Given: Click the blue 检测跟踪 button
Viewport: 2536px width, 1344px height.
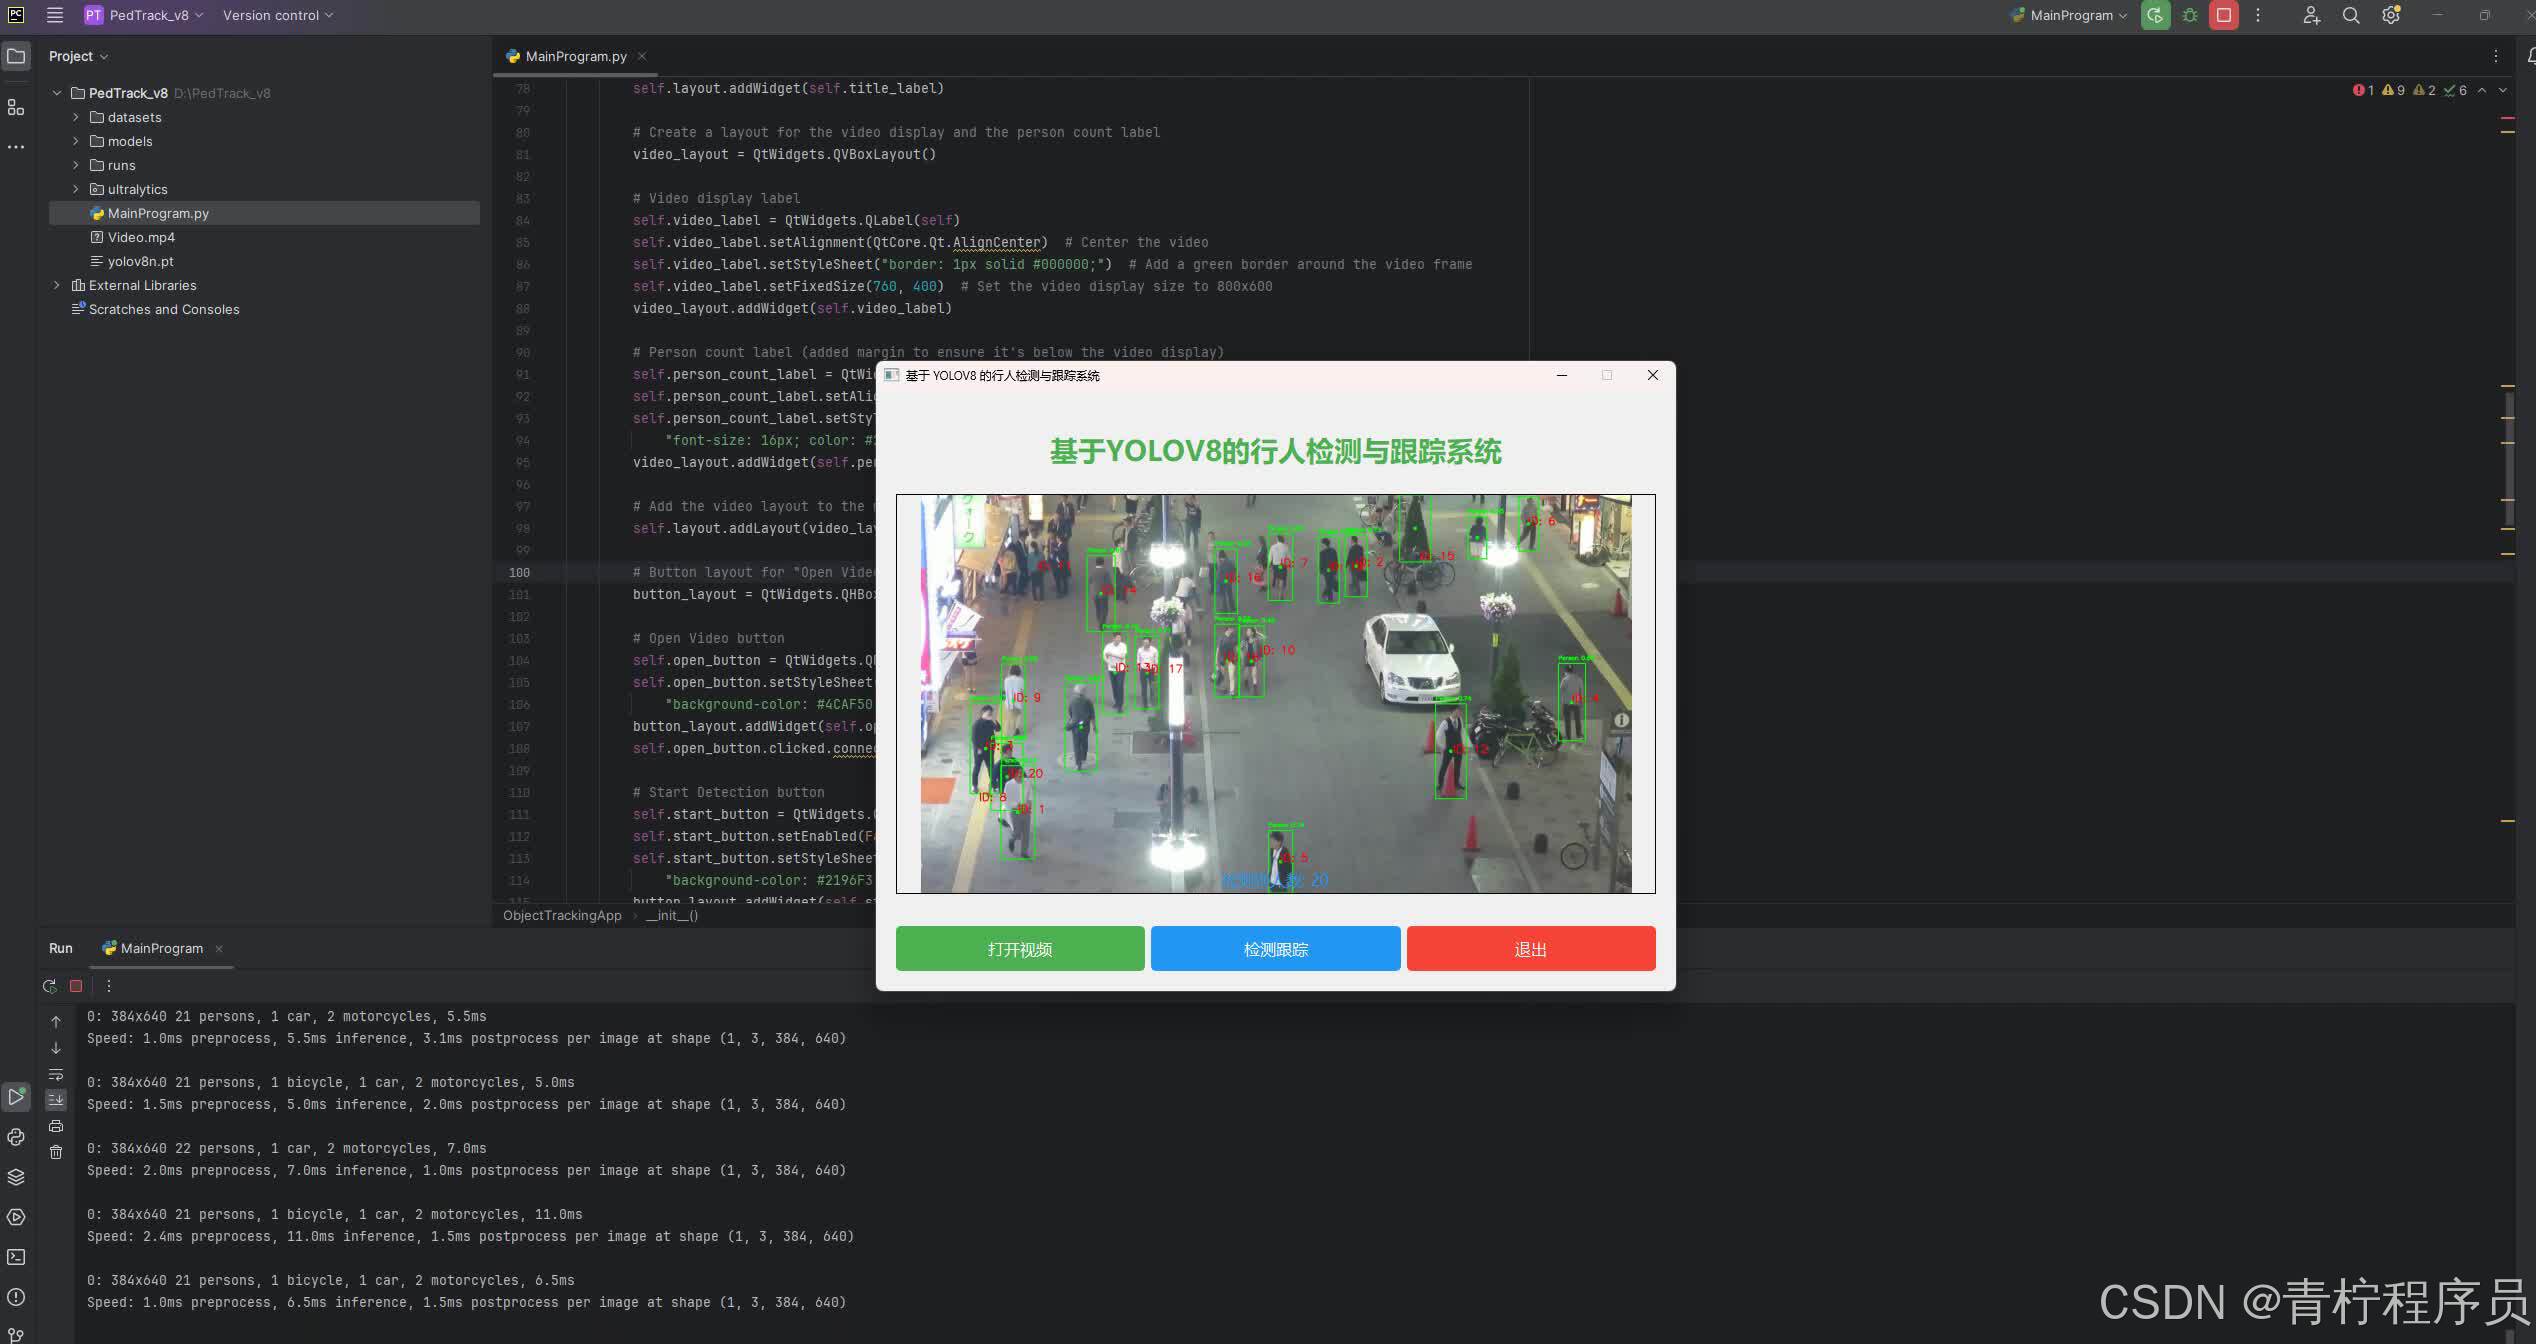Looking at the screenshot, I should tap(1275, 948).
